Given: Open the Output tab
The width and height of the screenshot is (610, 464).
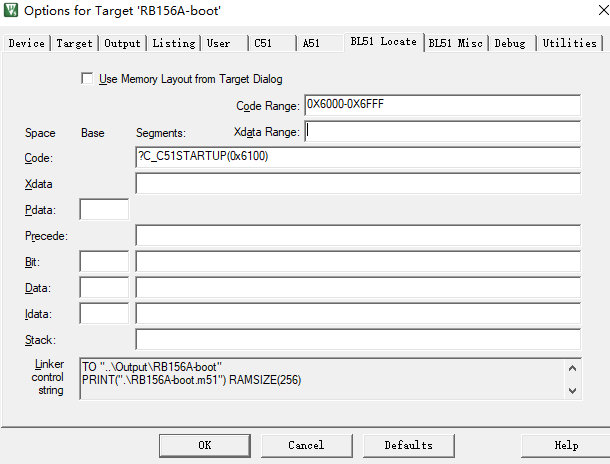Looking at the screenshot, I should [122, 43].
